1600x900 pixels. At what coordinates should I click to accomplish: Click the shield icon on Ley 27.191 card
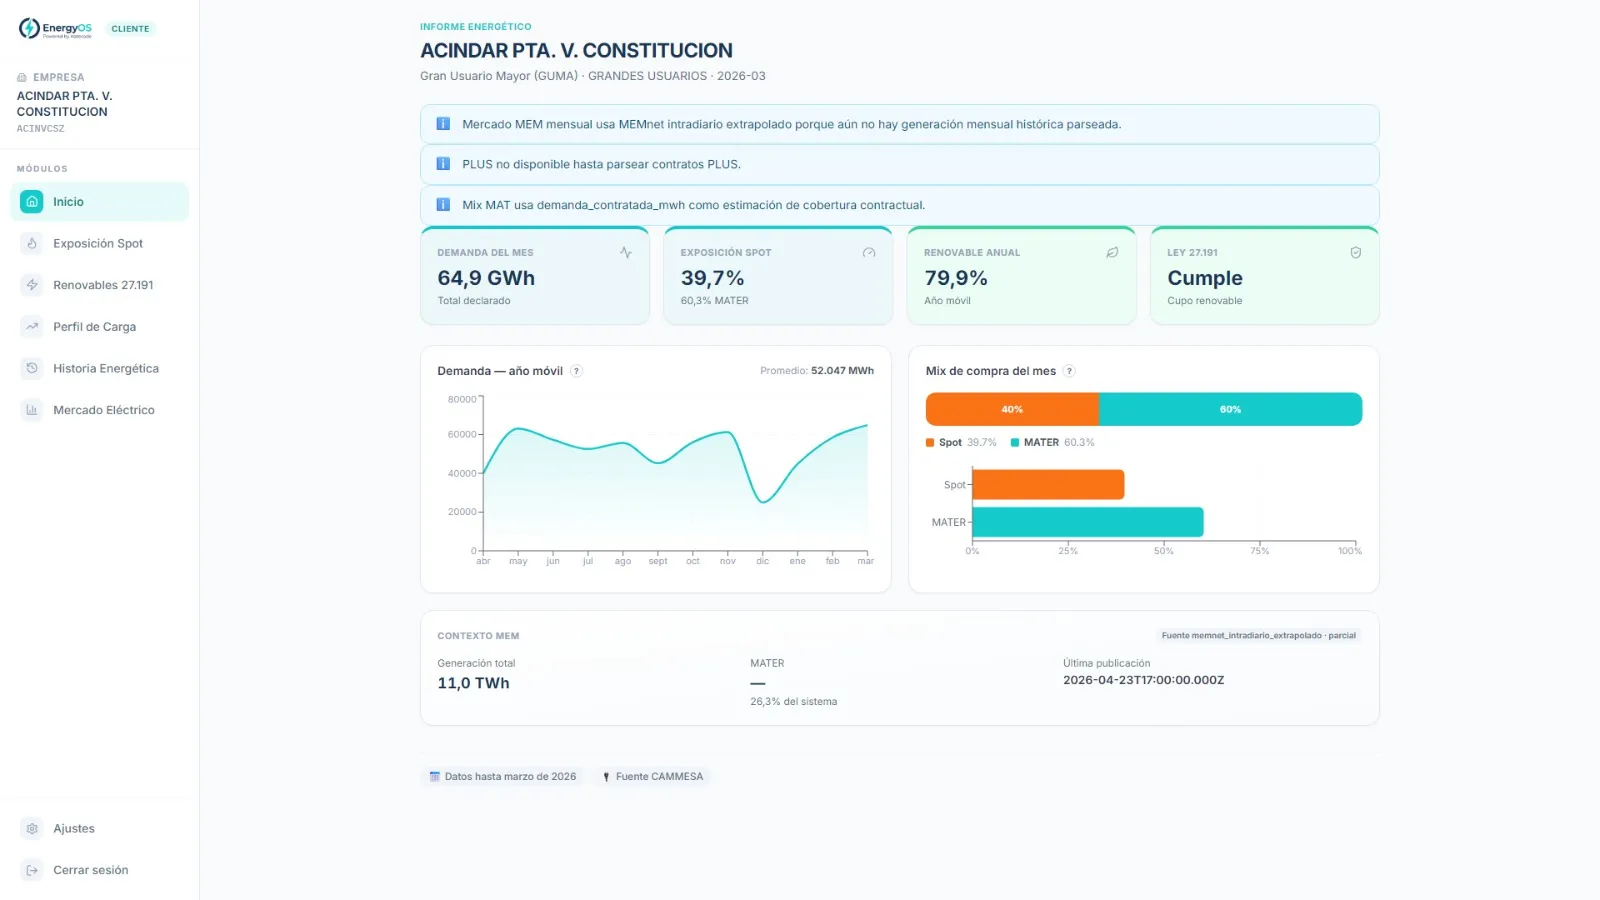1356,253
